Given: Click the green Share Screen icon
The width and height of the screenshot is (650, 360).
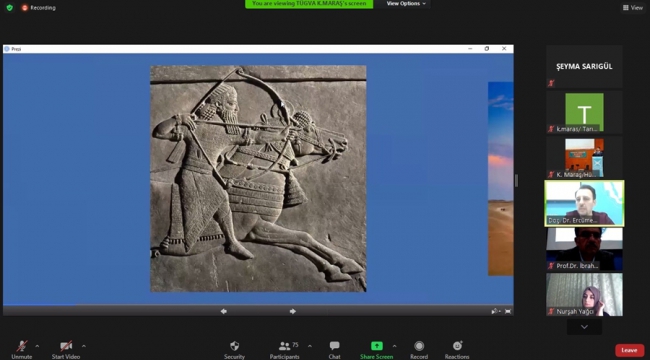Looking at the screenshot, I should tap(376, 346).
